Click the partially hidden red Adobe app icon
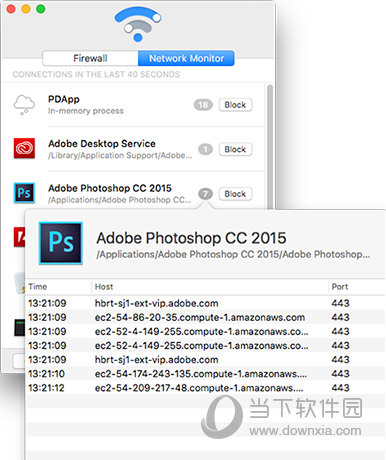The height and width of the screenshot is (460, 386). (x=19, y=237)
